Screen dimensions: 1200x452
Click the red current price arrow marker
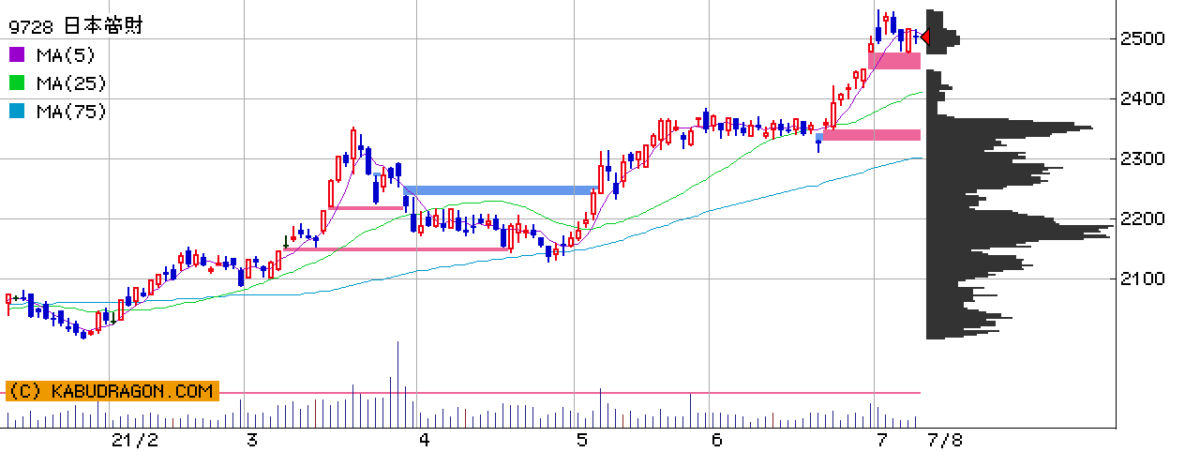coord(925,38)
